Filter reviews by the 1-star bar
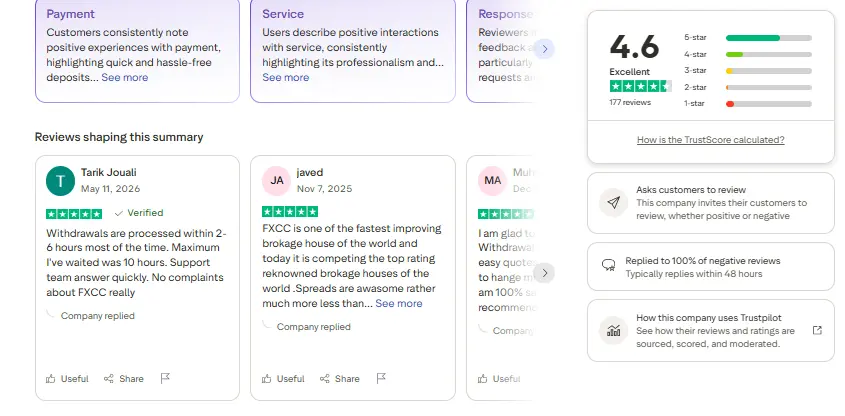Image resolution: width=845 pixels, height=416 pixels. [749, 103]
